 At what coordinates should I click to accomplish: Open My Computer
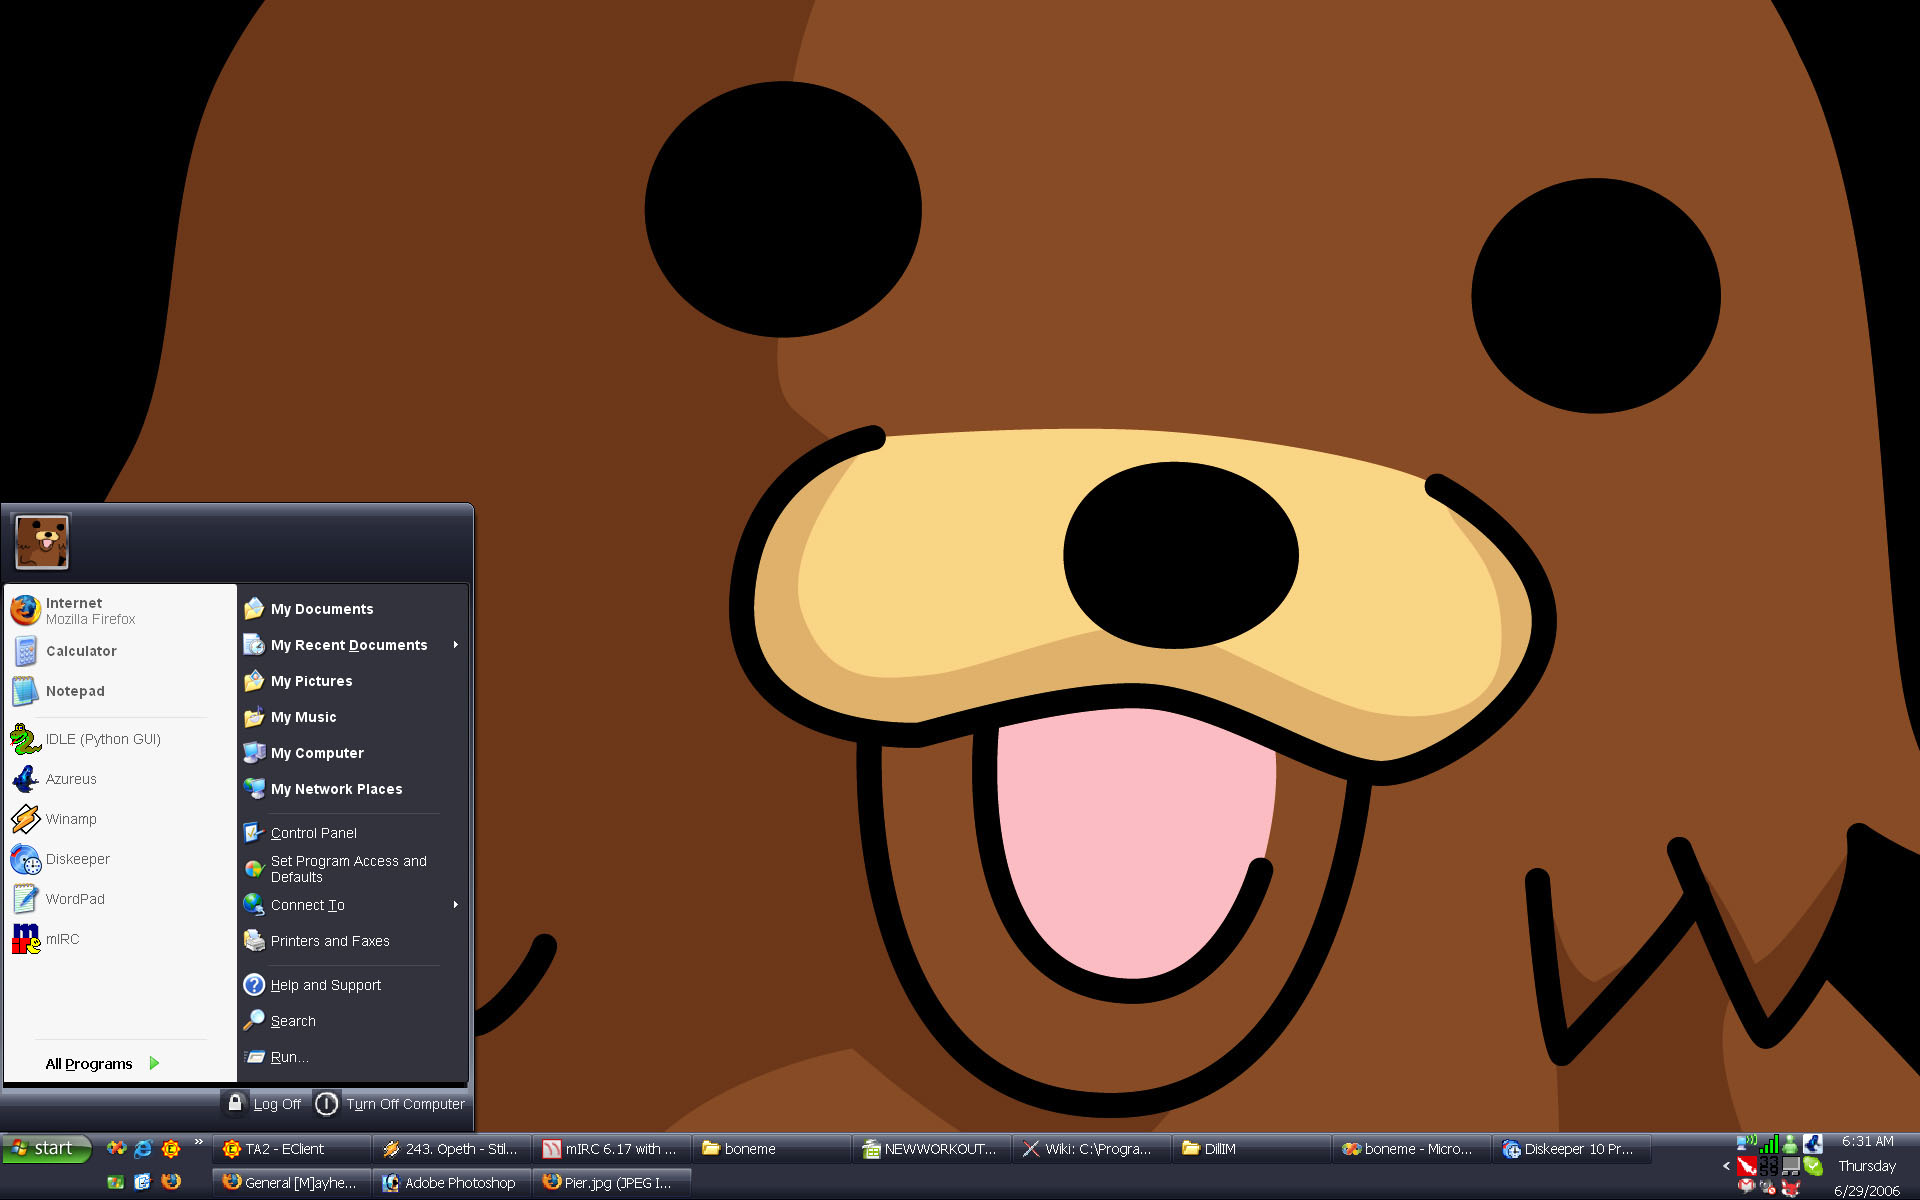click(x=353, y=753)
